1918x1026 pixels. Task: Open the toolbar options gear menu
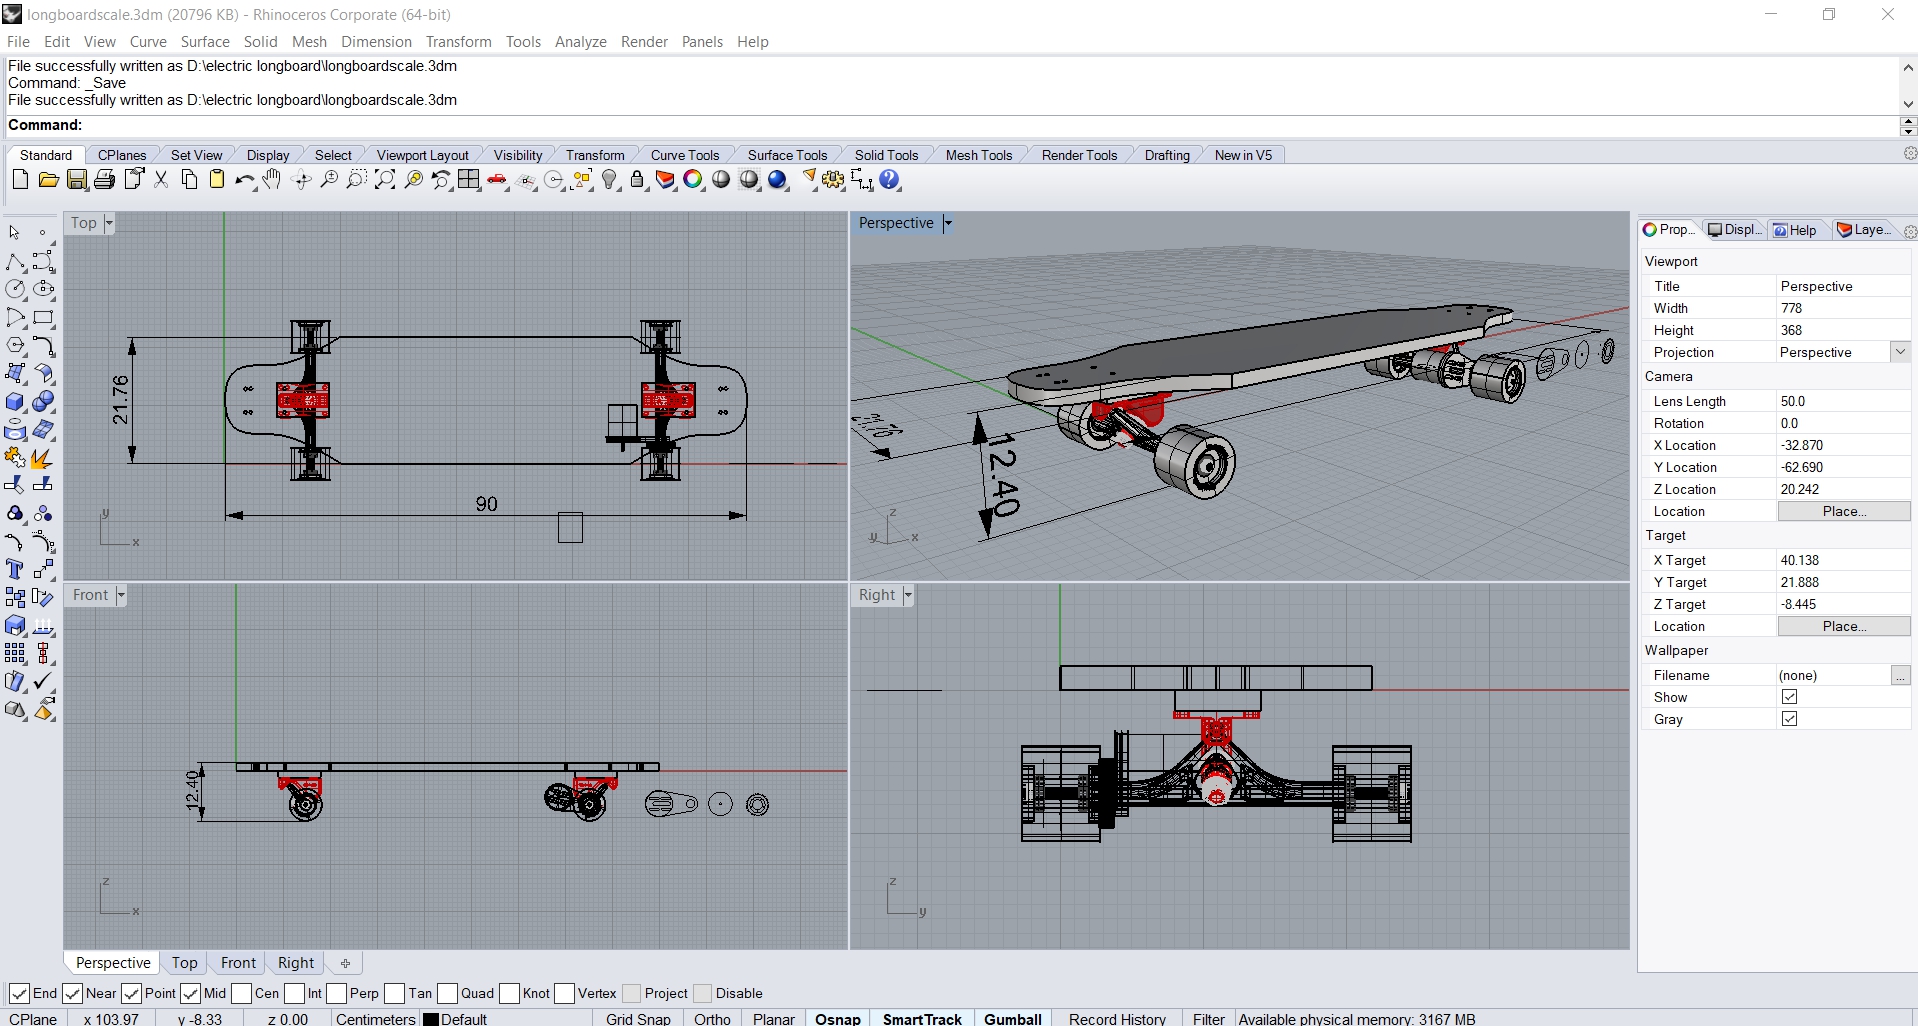[x=1910, y=154]
